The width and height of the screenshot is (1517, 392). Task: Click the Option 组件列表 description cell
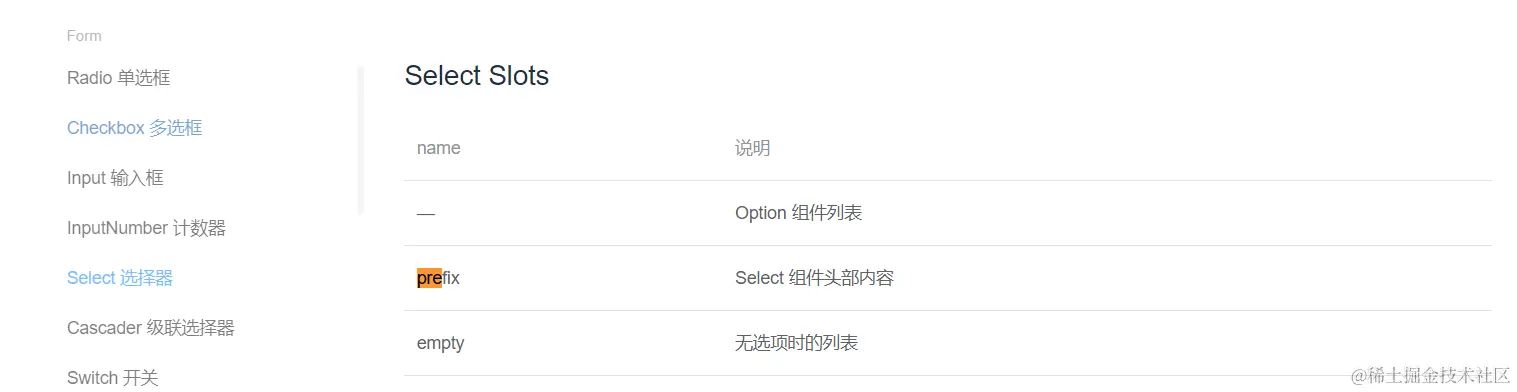coord(798,213)
